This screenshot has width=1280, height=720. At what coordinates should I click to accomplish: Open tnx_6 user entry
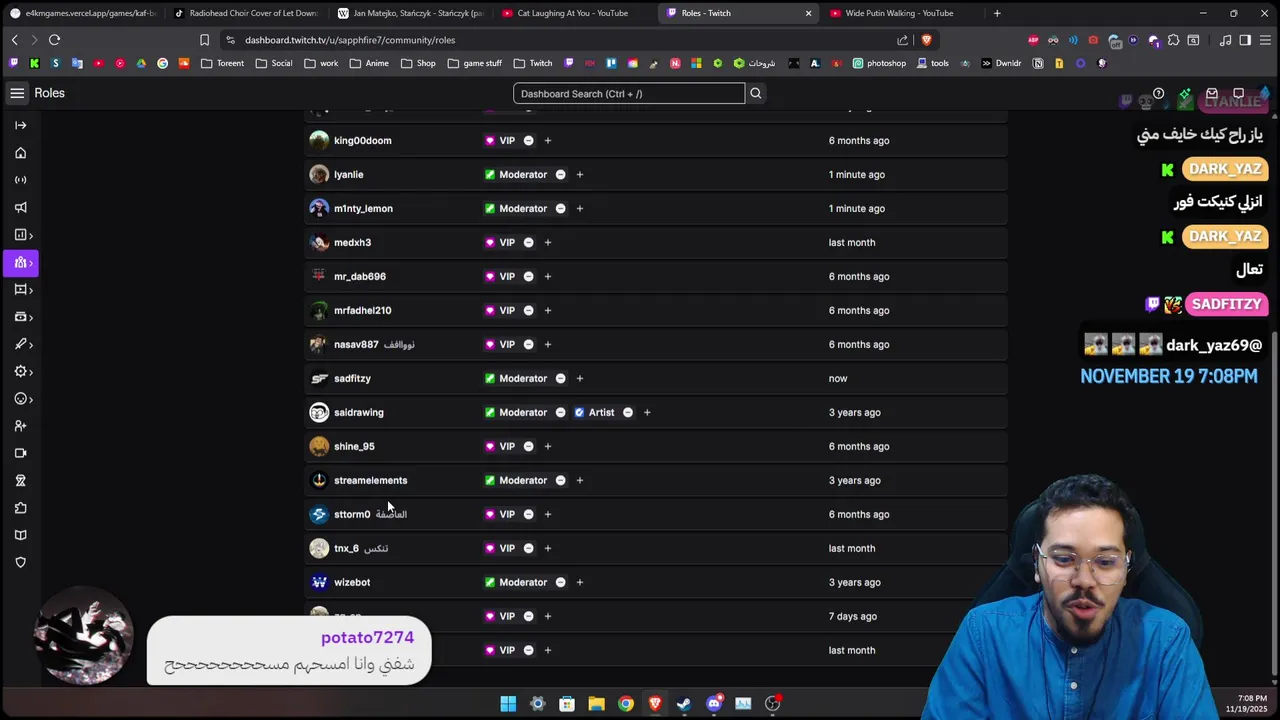pos(346,548)
